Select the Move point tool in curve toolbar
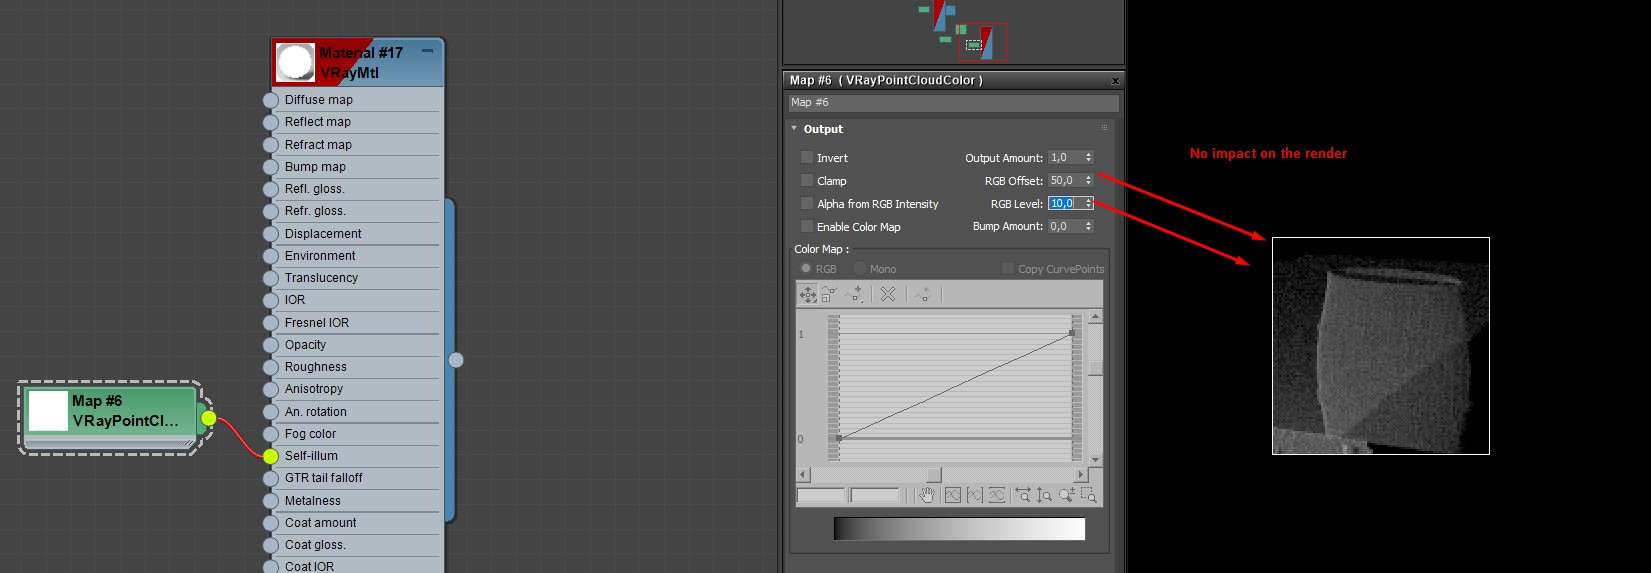This screenshot has height=573, width=1651. coord(808,294)
